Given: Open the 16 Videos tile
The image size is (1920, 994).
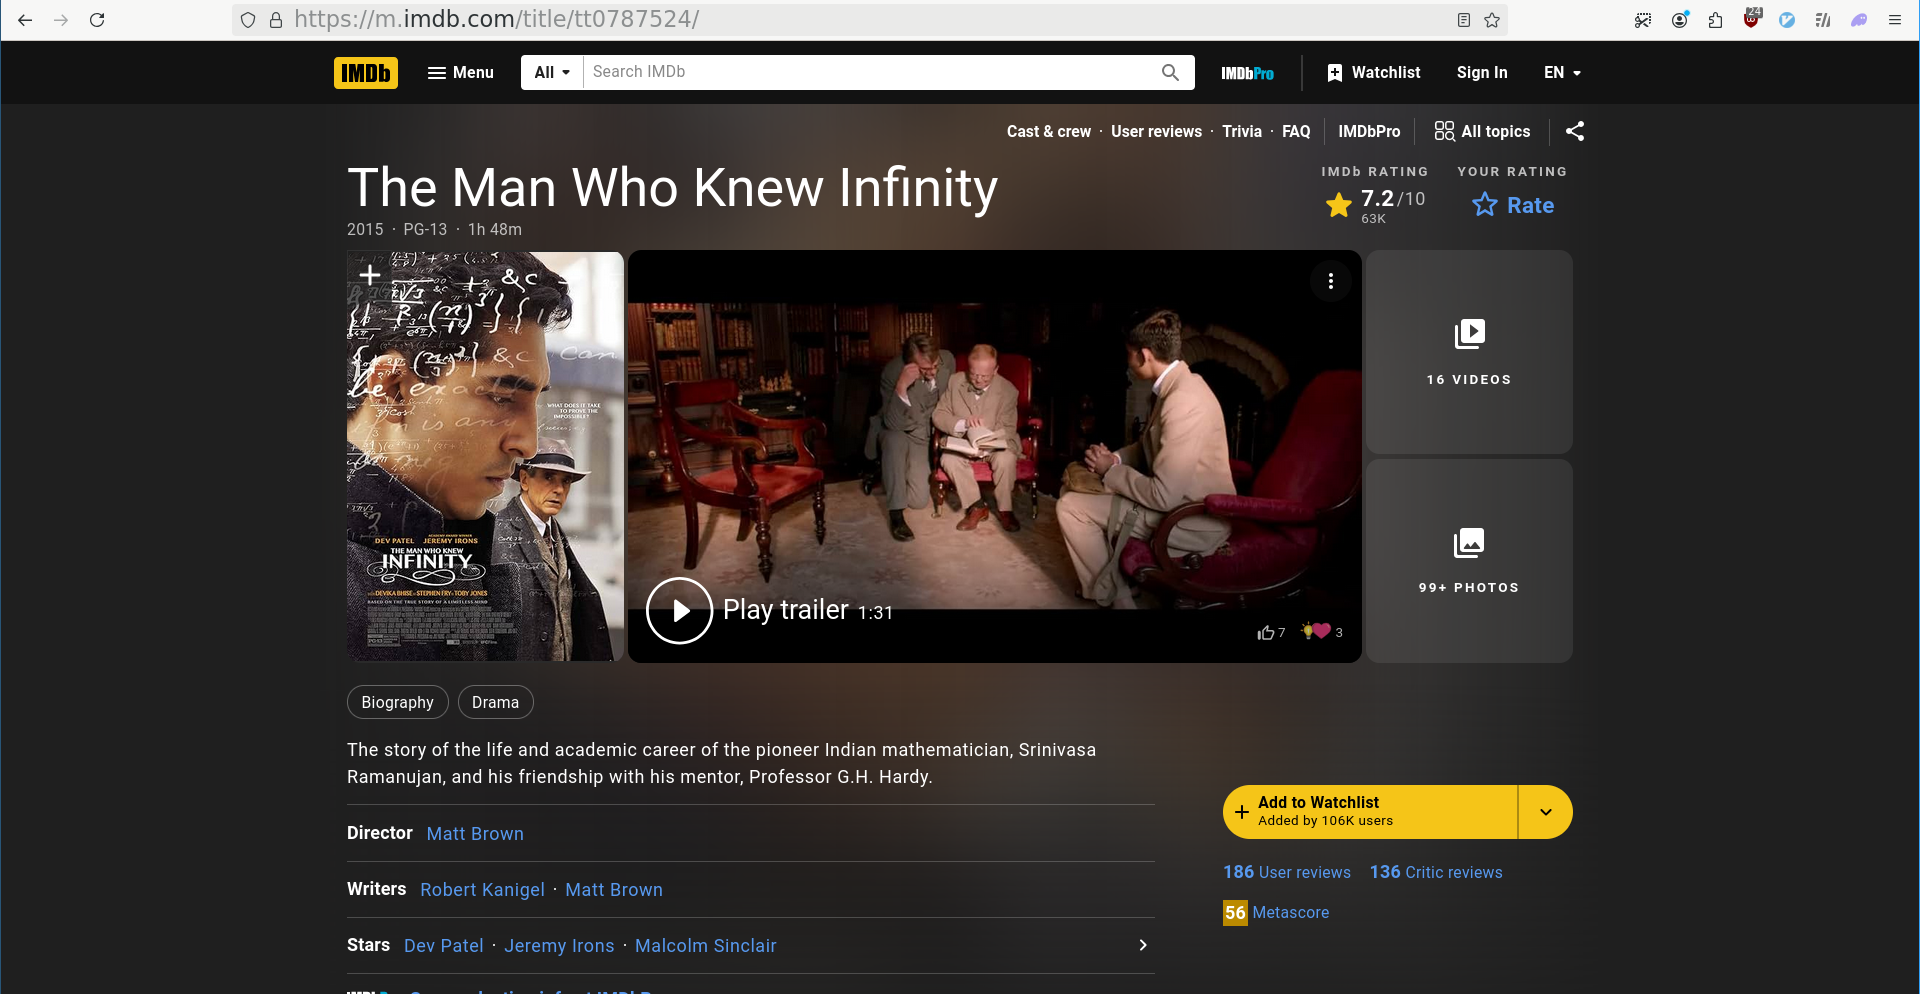Looking at the screenshot, I should point(1469,352).
